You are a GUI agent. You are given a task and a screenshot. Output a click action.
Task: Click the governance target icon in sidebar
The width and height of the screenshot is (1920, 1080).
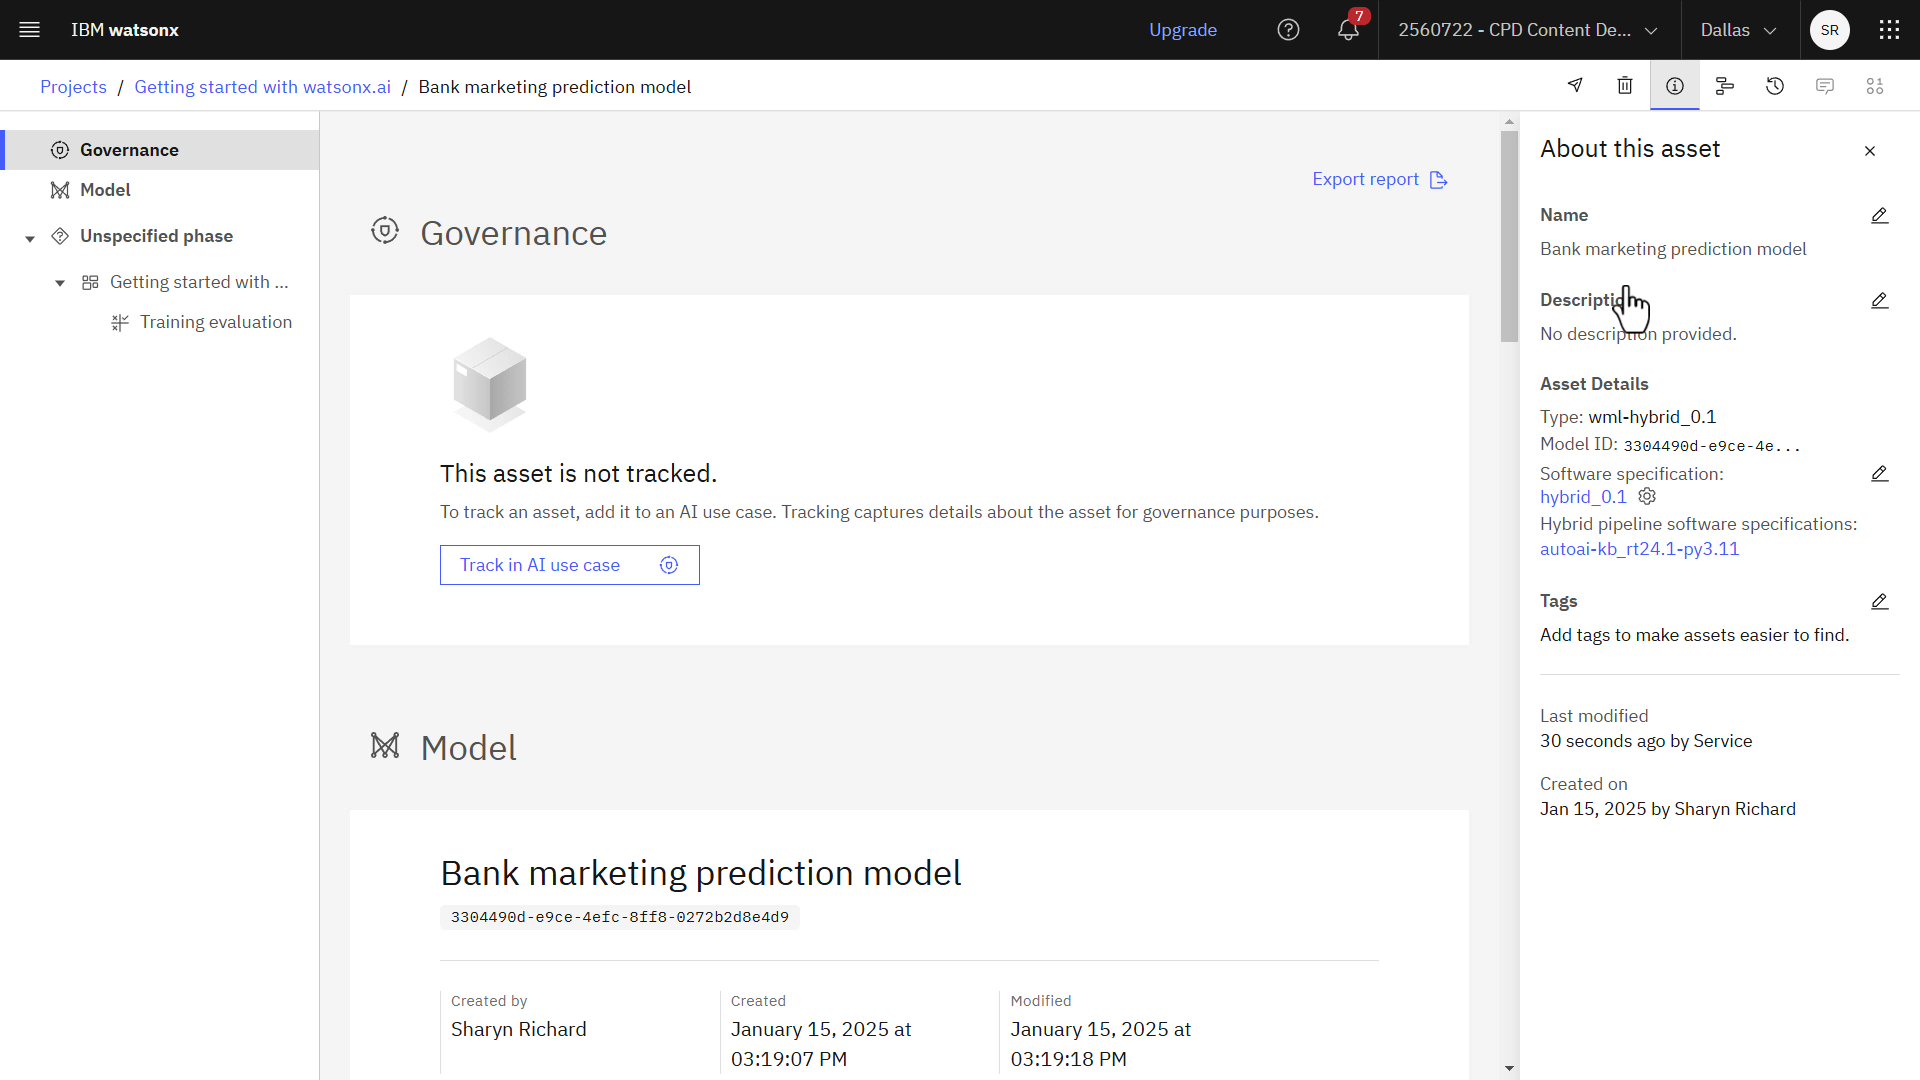click(x=59, y=149)
